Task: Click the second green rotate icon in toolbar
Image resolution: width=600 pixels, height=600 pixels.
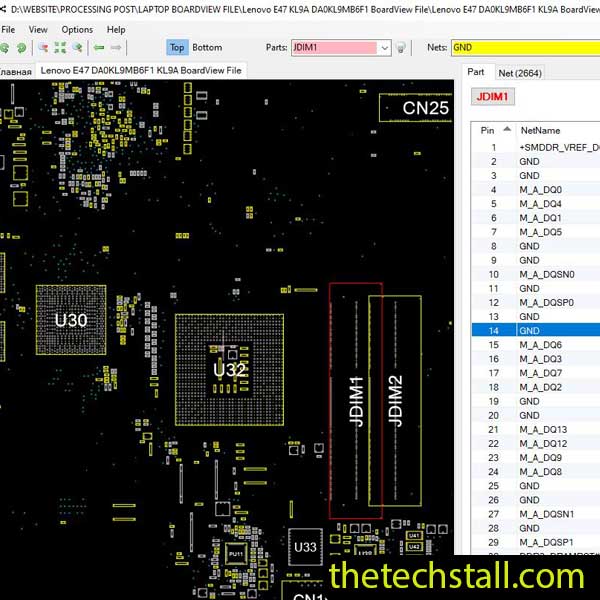Action: [22, 47]
